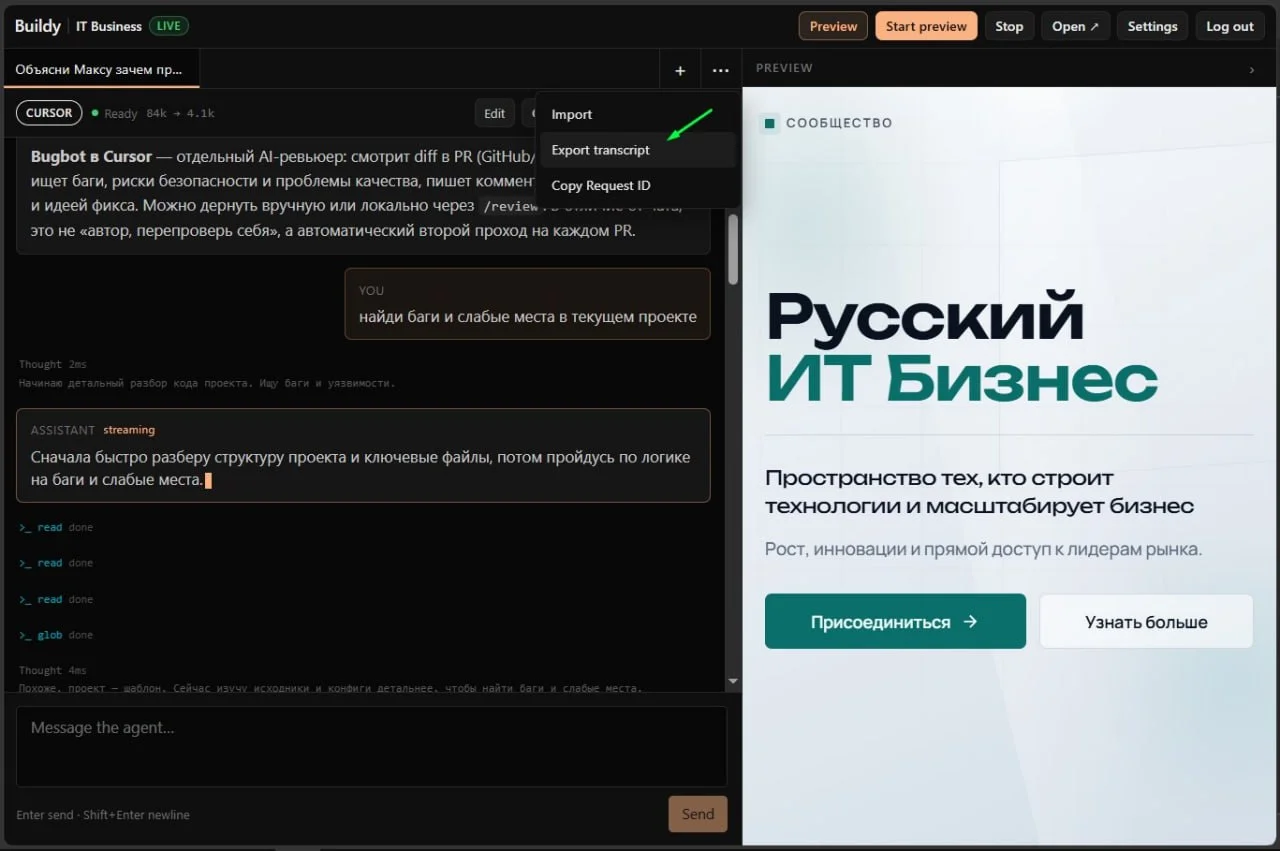
Task: Click the chat vertical scrollbar thumb
Action: tap(733, 248)
